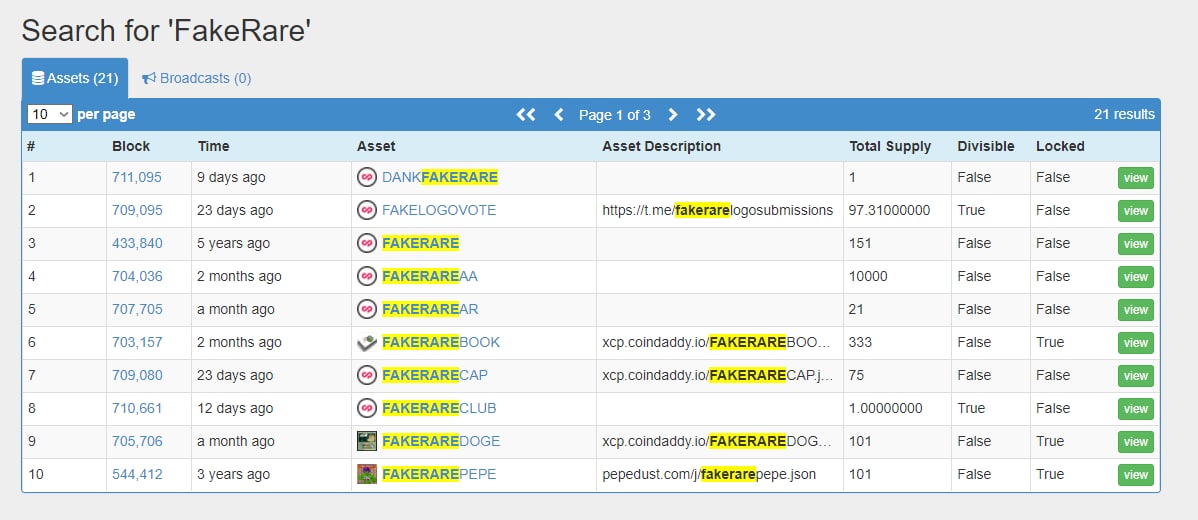Click view button for FAKERAREAA row
Viewport: 1198px width, 520px height.
(x=1135, y=276)
